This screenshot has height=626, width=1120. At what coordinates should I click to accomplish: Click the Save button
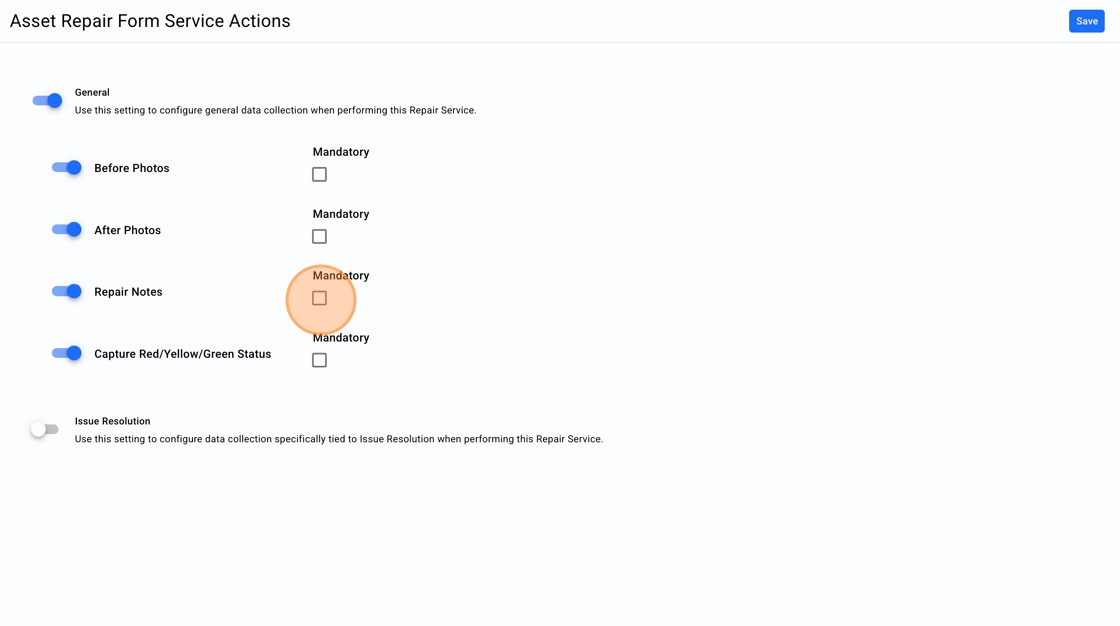(x=1086, y=21)
